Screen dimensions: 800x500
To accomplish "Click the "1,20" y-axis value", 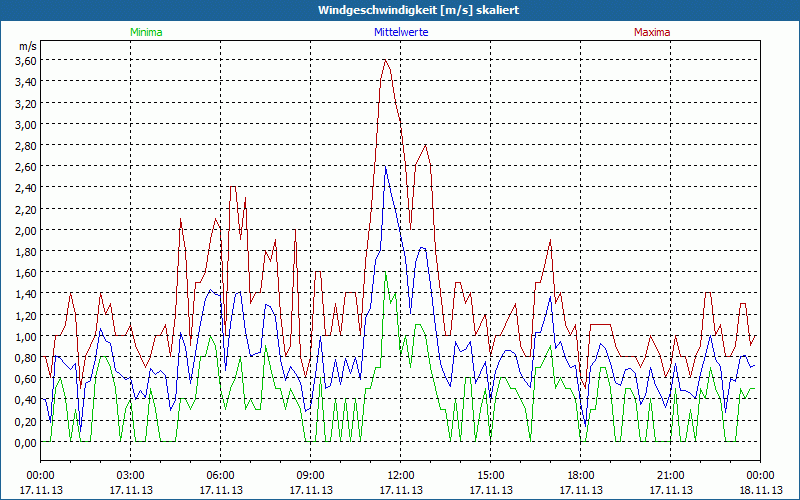I will click(x=26, y=315).
